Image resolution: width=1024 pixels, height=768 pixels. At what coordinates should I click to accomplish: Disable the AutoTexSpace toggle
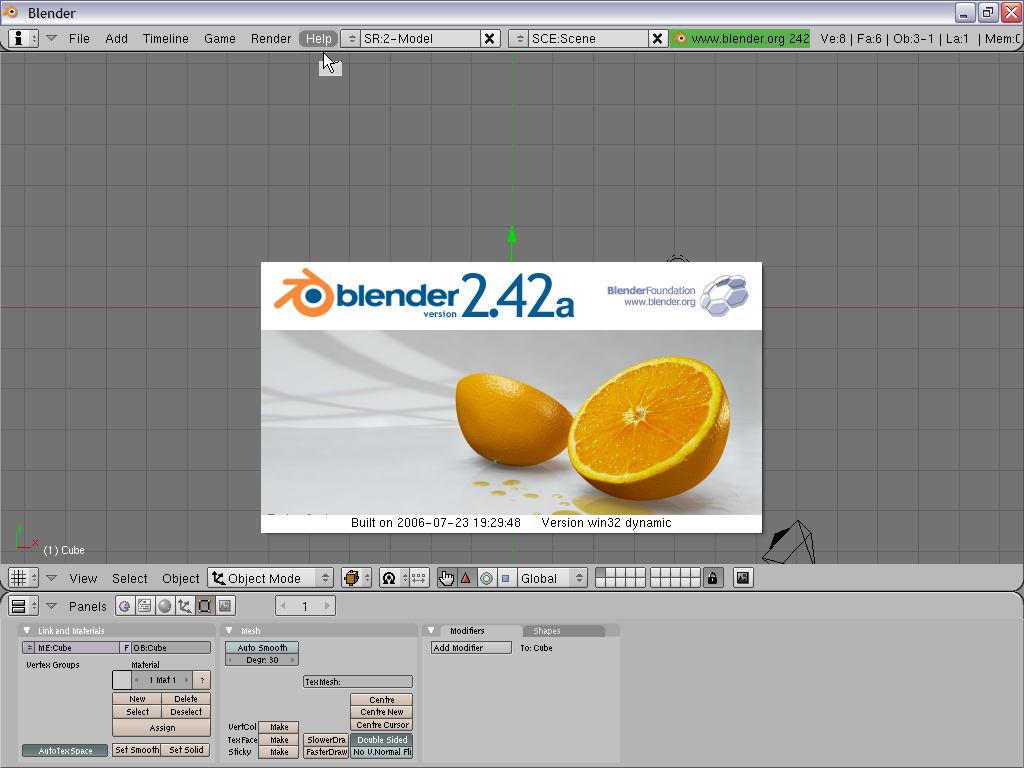65,751
